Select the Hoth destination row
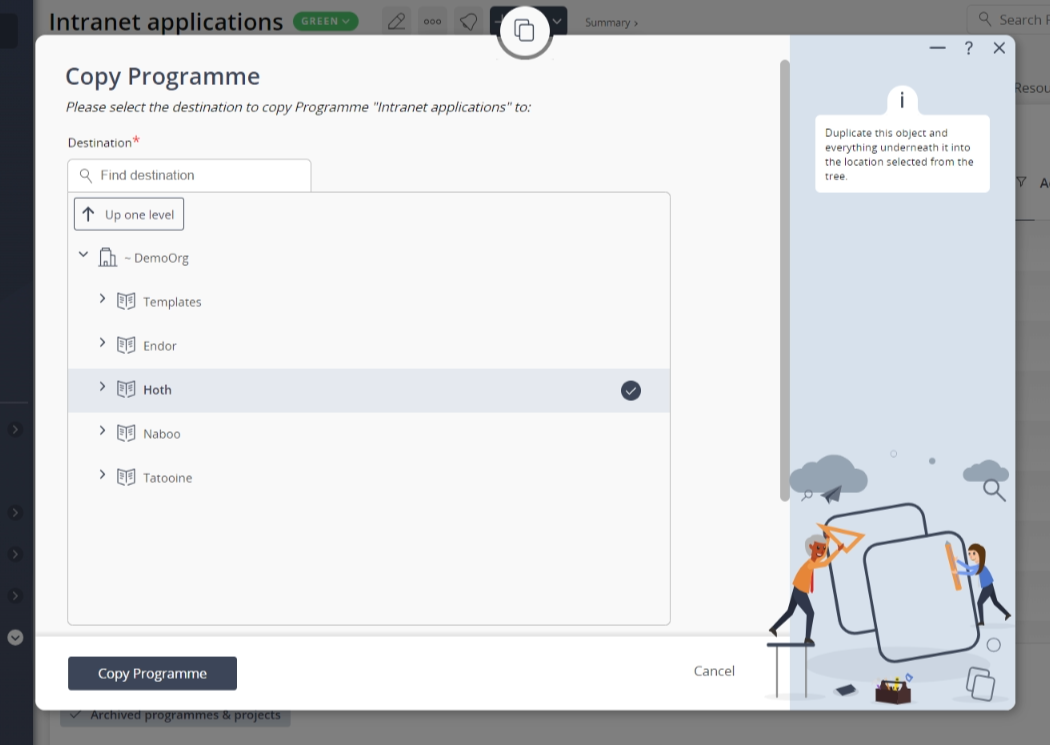The image size is (1050, 745). (369, 390)
